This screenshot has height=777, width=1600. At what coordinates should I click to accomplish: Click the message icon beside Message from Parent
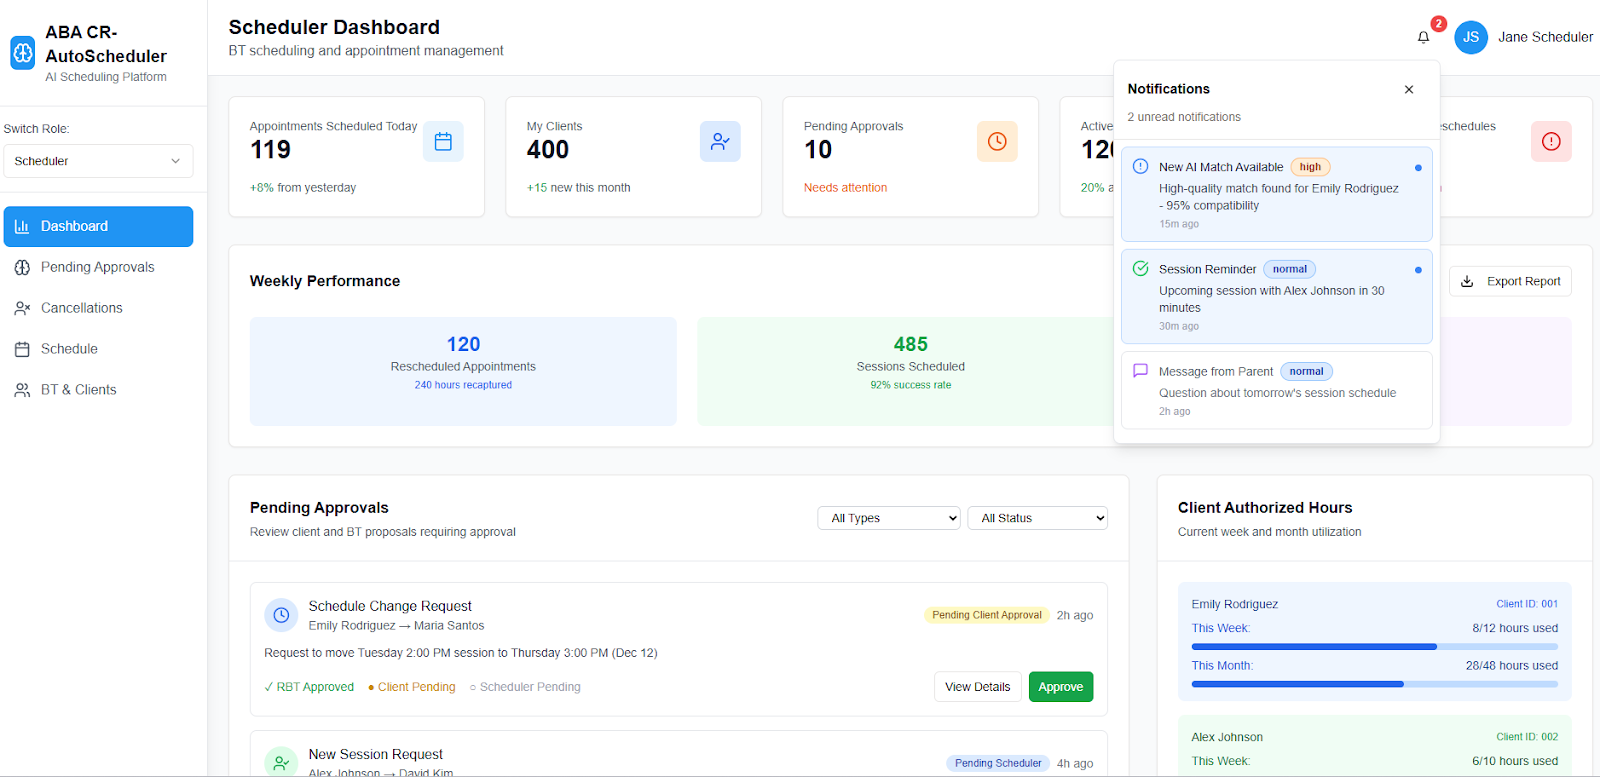coord(1140,370)
